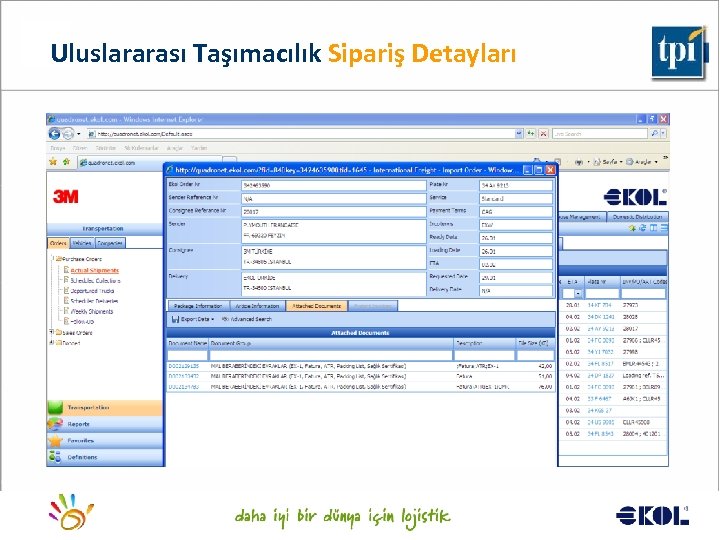Sort by File Size column header
This screenshot has height=540, width=720.
click(535, 343)
